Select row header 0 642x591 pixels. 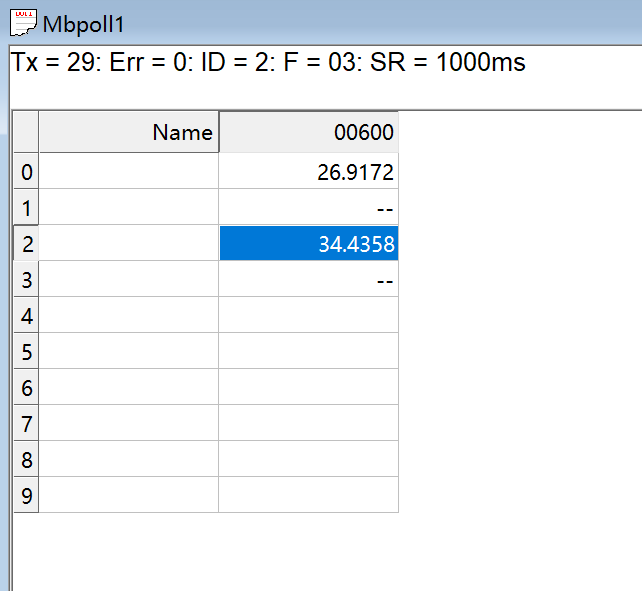[x=26, y=172]
